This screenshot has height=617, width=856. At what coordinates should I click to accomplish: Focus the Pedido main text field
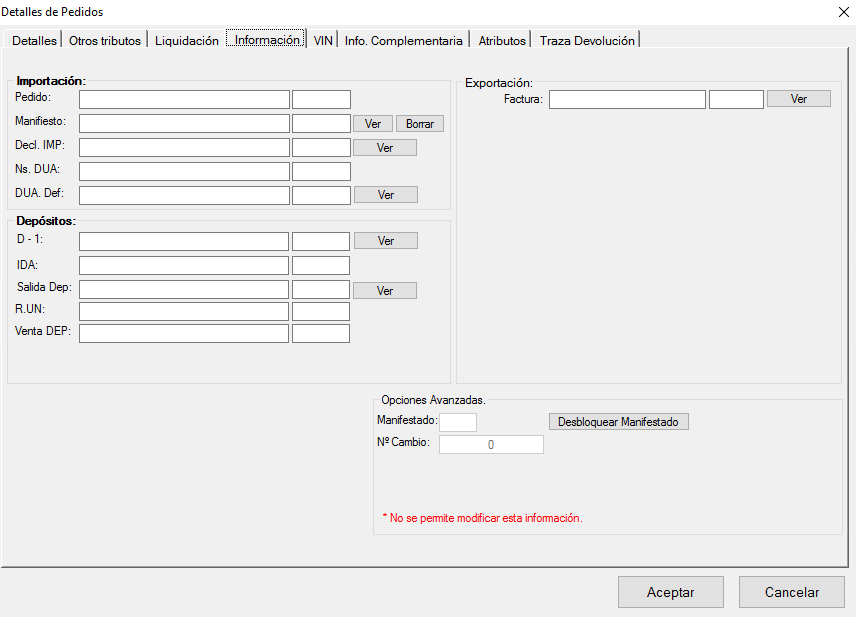pos(184,100)
